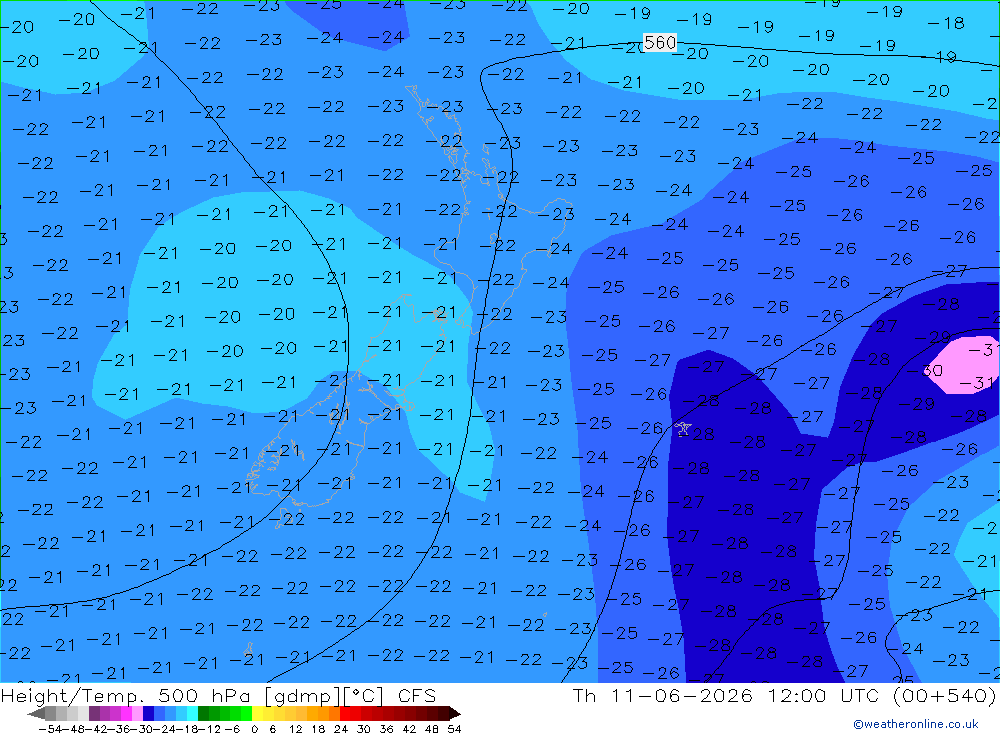Viewport: 1000px width, 733px height.
Task: Click the '(00+540)' forecast hour label
Action: pyautogui.click(x=945, y=695)
